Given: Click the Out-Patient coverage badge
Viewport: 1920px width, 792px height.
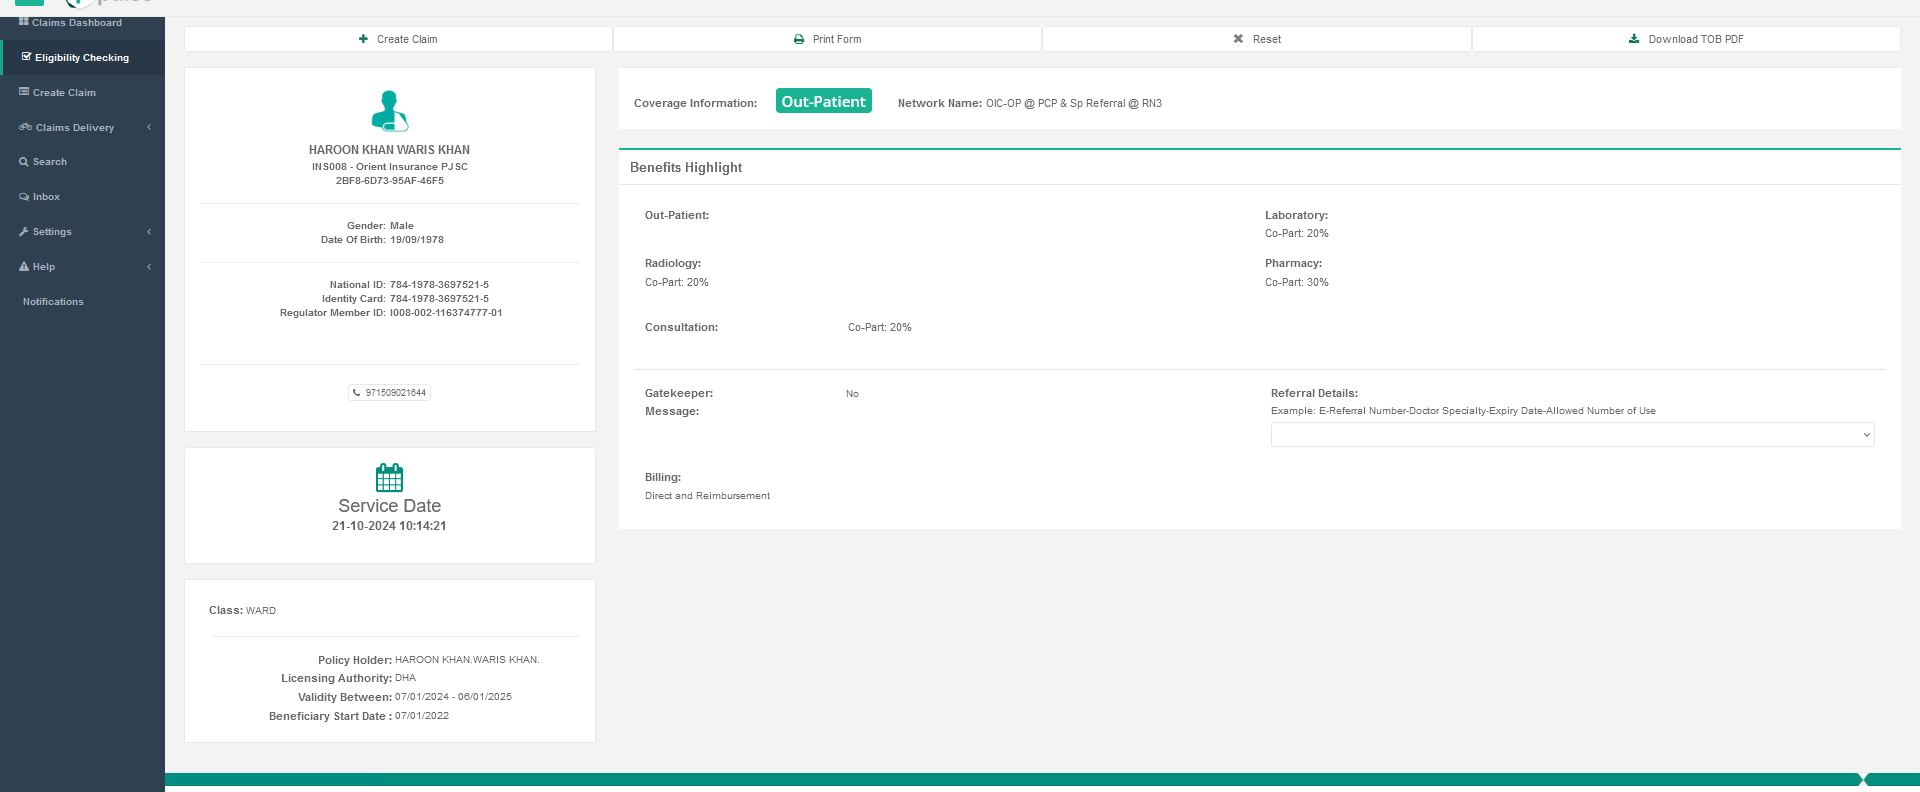Looking at the screenshot, I should [823, 101].
